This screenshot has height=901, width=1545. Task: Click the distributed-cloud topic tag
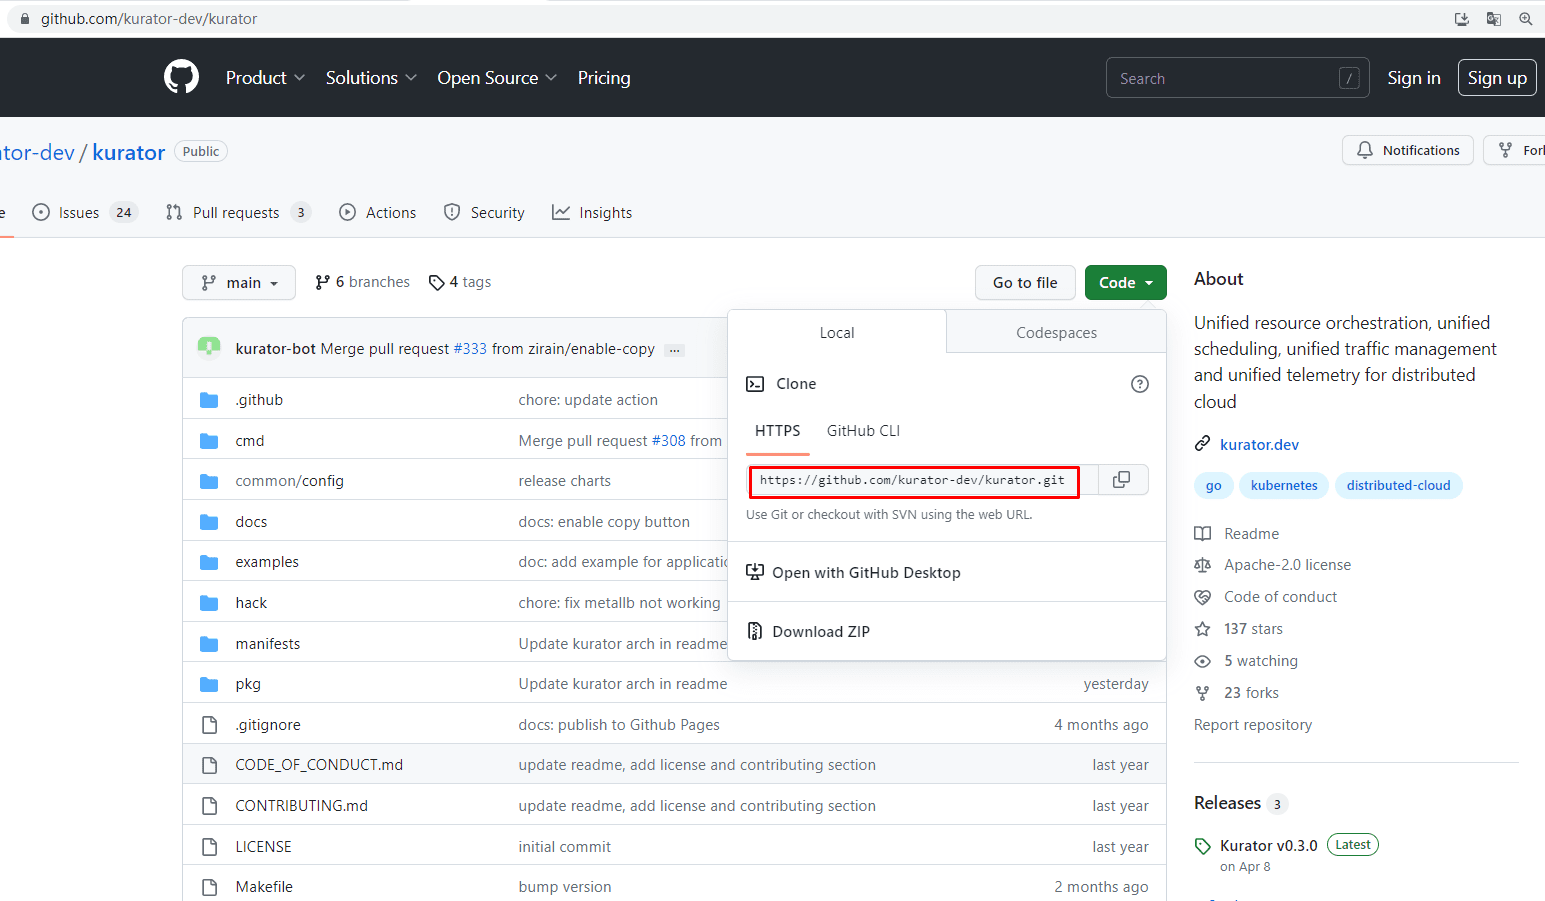click(x=1398, y=485)
